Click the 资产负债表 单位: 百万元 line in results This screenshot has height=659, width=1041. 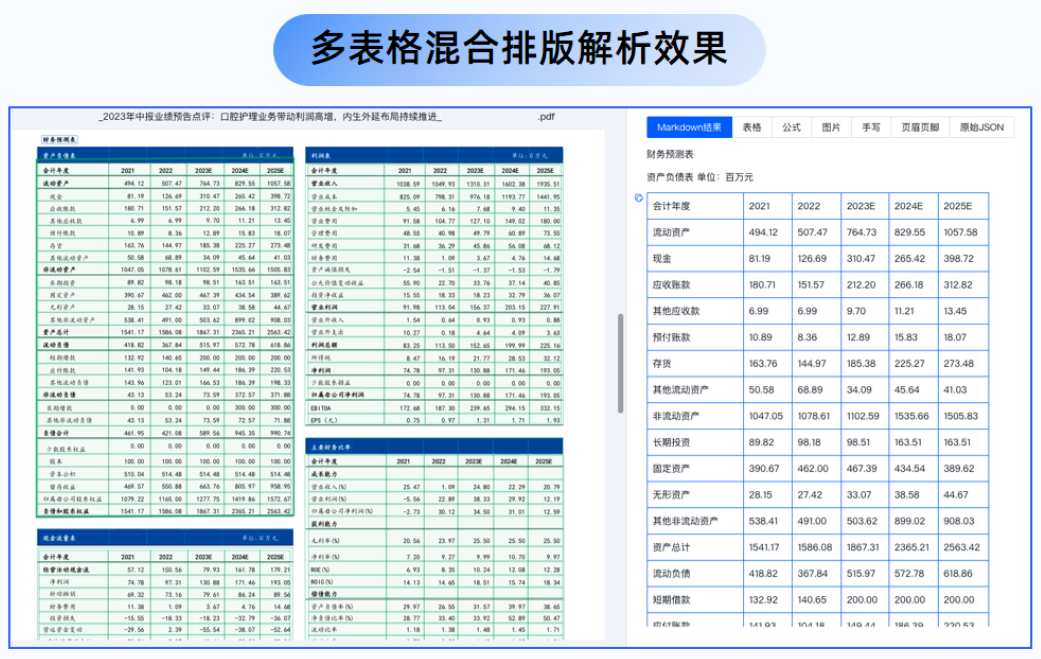(700, 177)
